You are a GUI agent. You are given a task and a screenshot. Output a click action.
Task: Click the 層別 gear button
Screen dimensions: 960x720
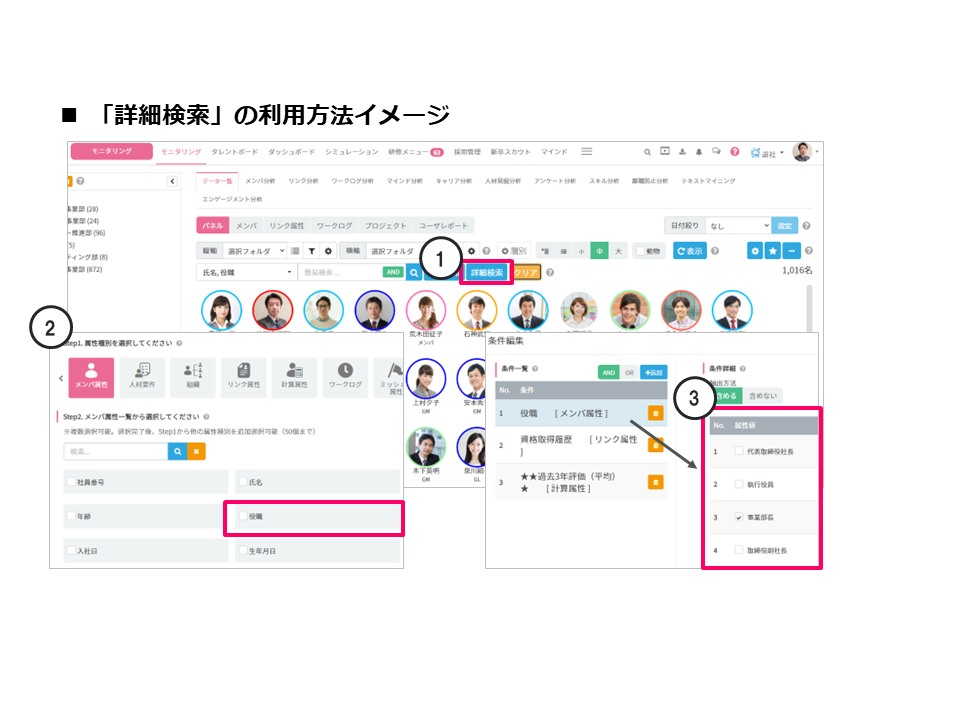513,251
